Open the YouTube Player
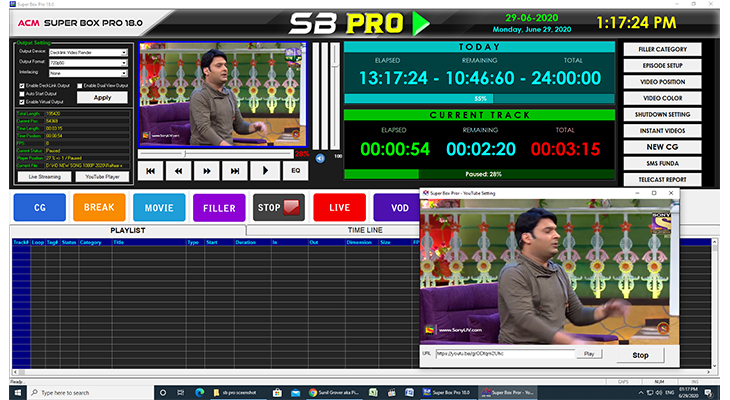Viewport: 730px width, 400px height. coord(101,175)
